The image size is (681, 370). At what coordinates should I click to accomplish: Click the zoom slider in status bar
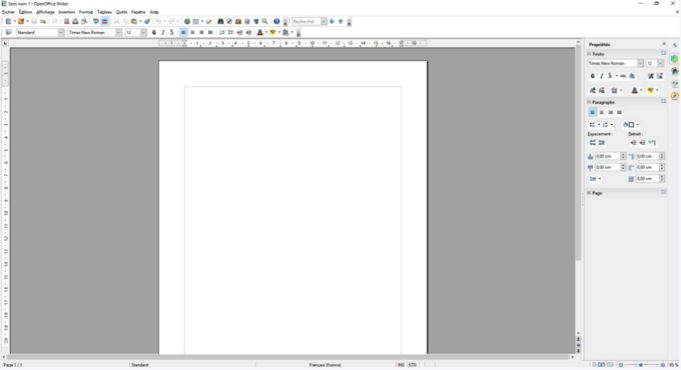click(641, 365)
